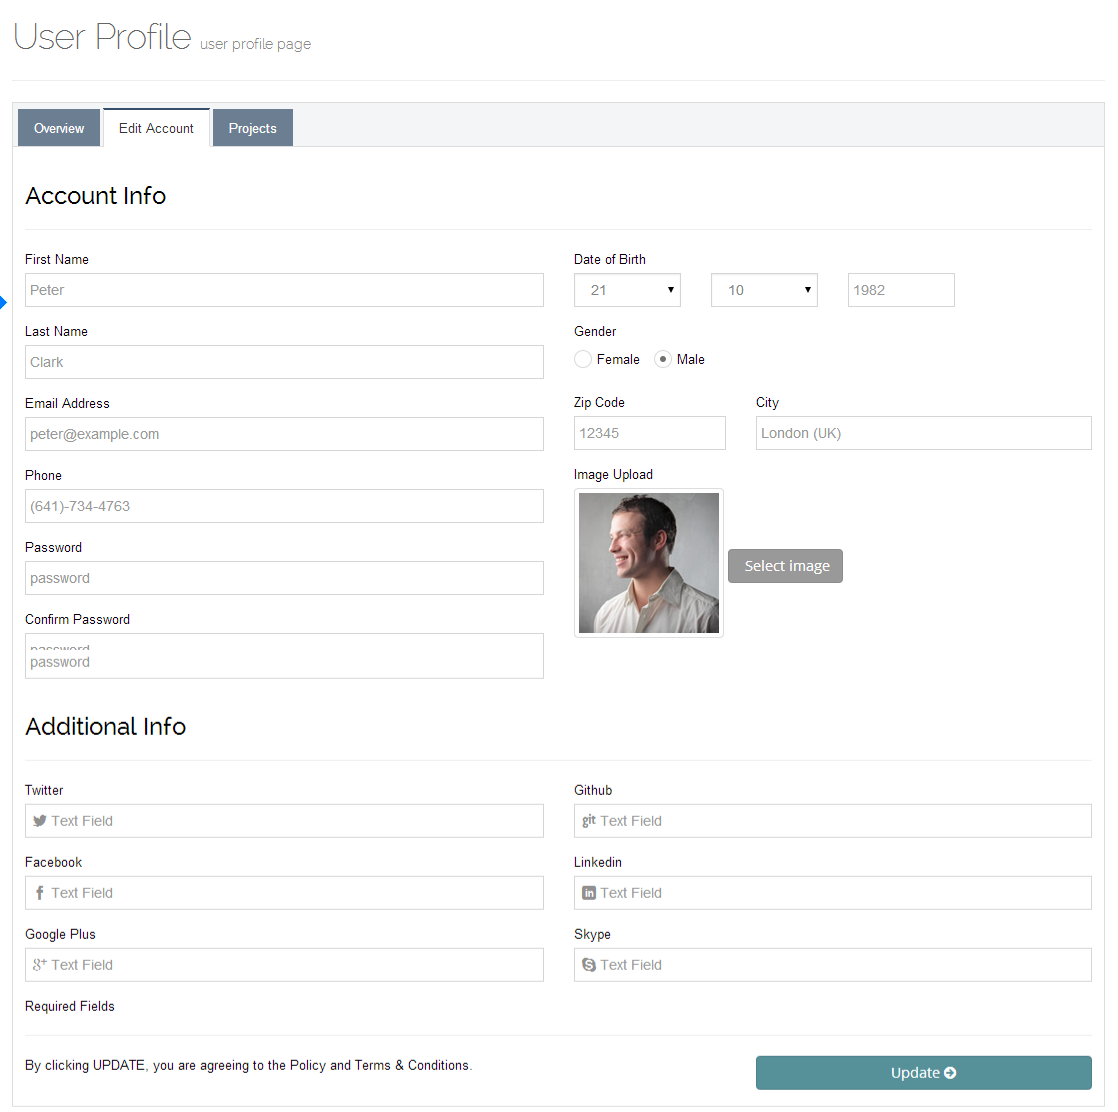Click the Update button
The height and width of the screenshot is (1112, 1118).
click(924, 1073)
